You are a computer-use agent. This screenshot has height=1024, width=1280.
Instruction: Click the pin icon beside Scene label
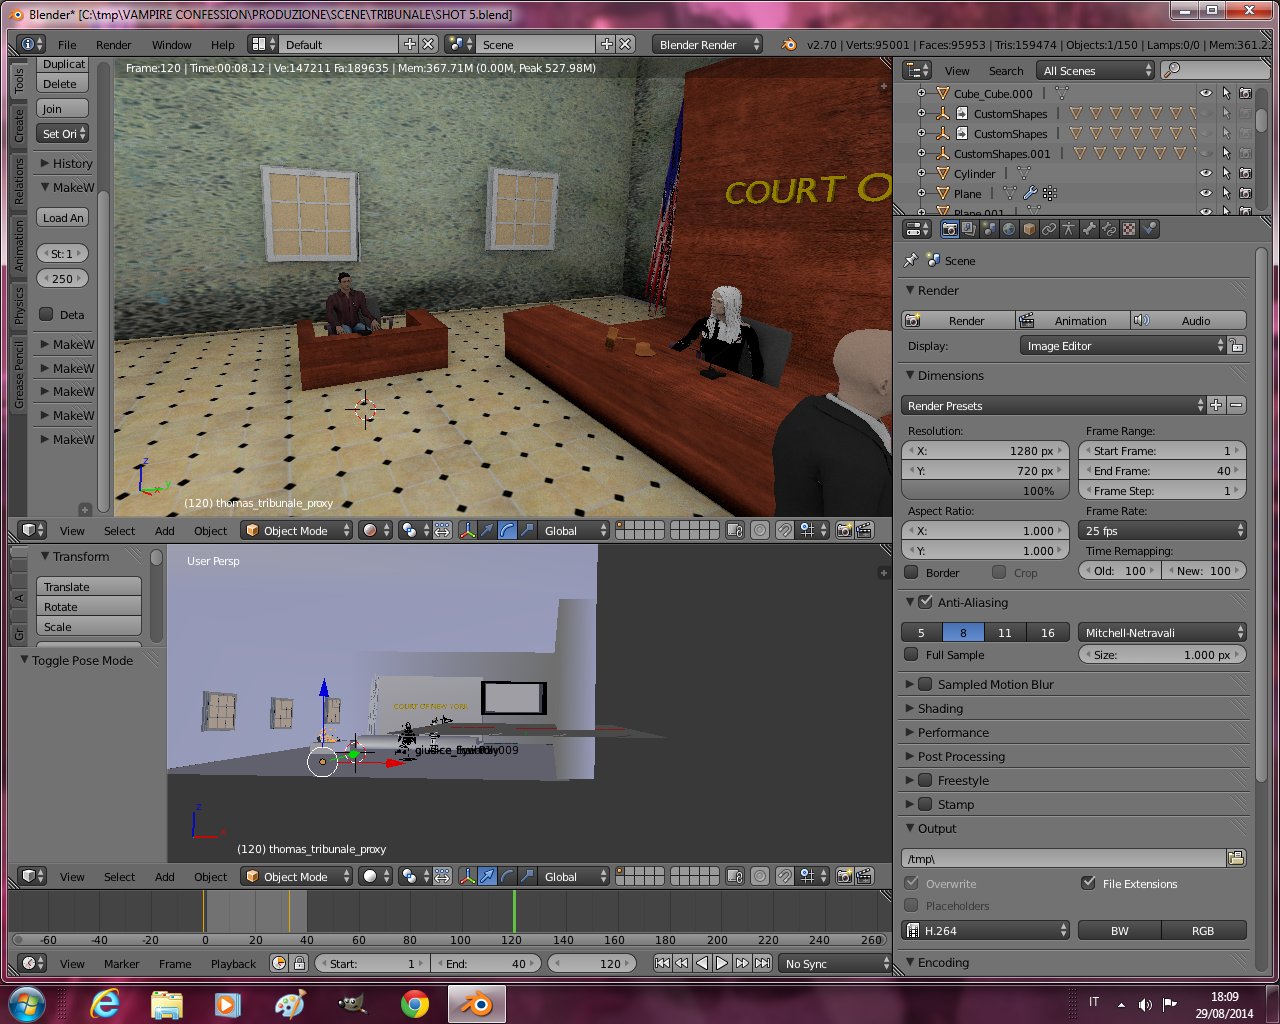click(911, 260)
